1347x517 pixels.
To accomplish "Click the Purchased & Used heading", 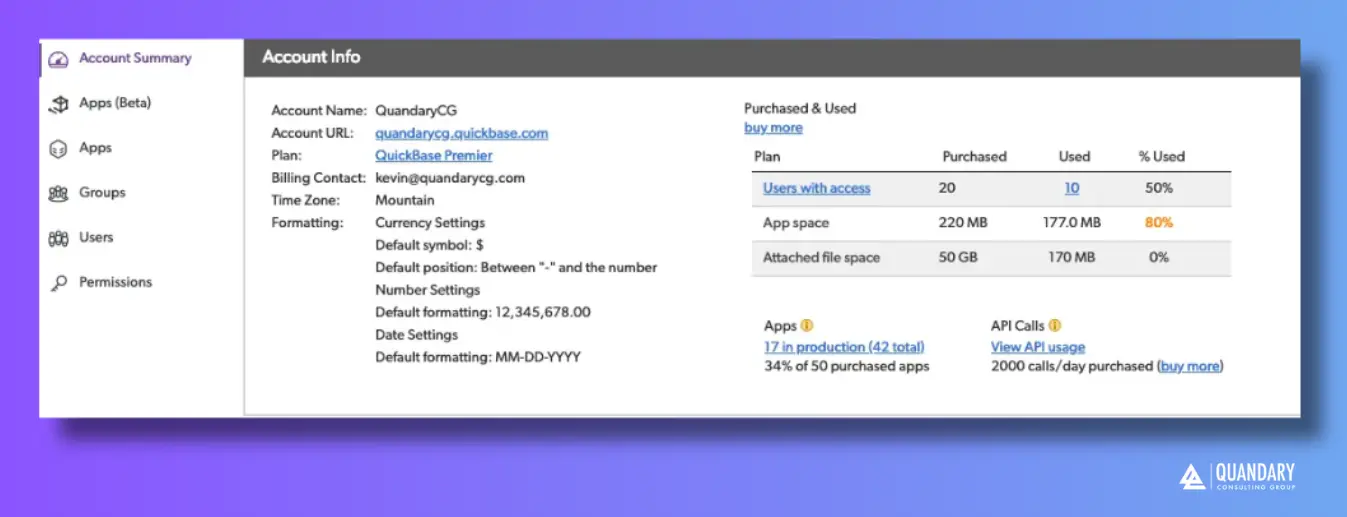I will point(800,108).
